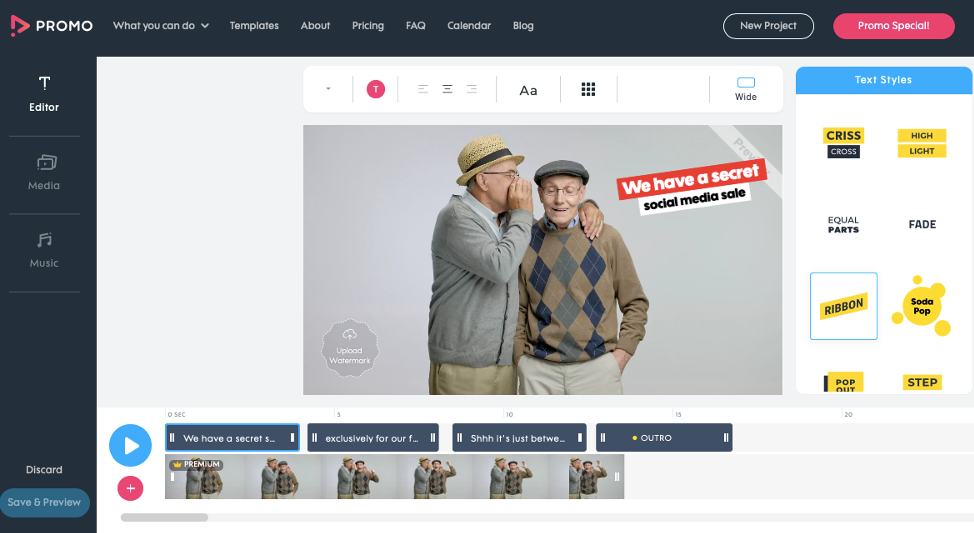Viewport: 974px width, 533px height.
Task: Click the timeline horizontal scrollbar
Action: (165, 517)
